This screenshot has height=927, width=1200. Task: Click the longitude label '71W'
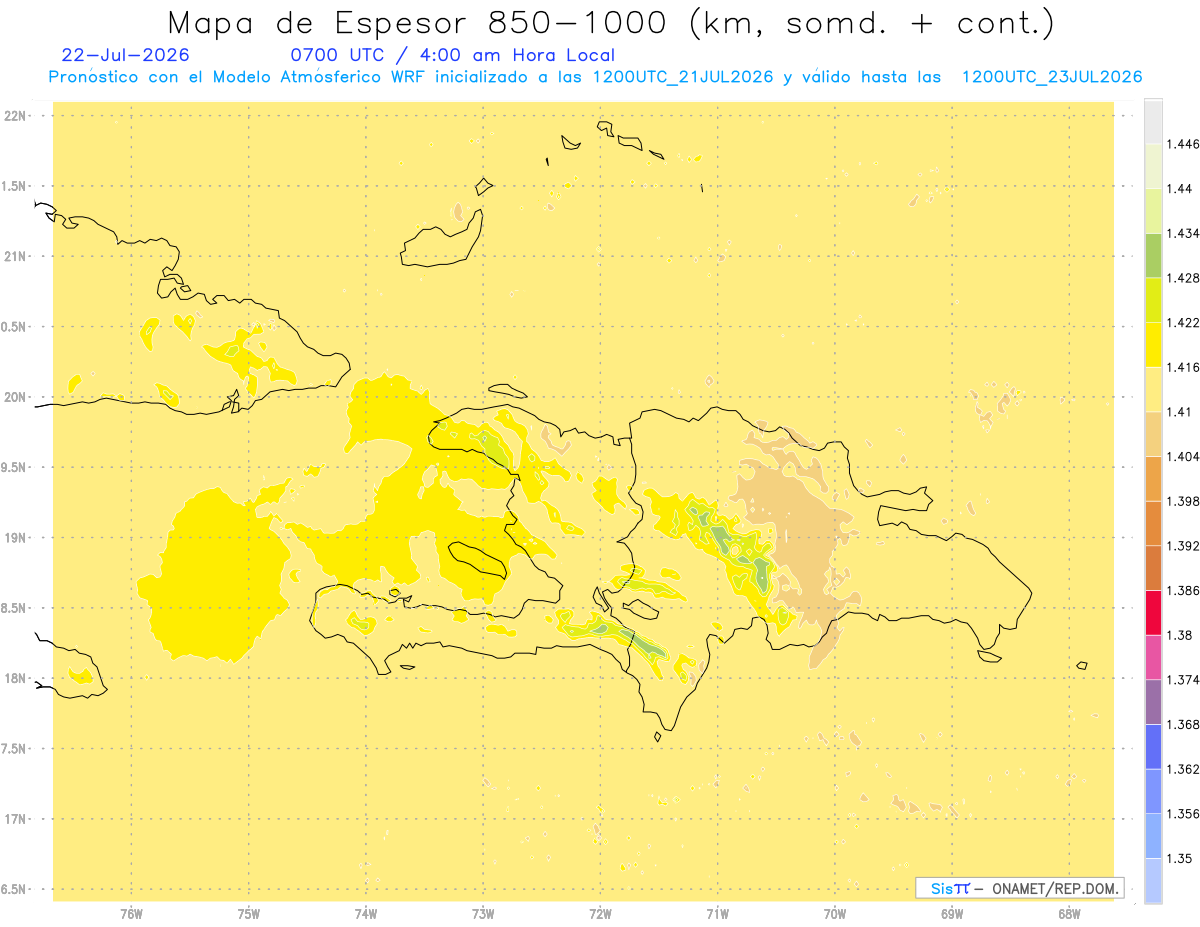coord(717,914)
